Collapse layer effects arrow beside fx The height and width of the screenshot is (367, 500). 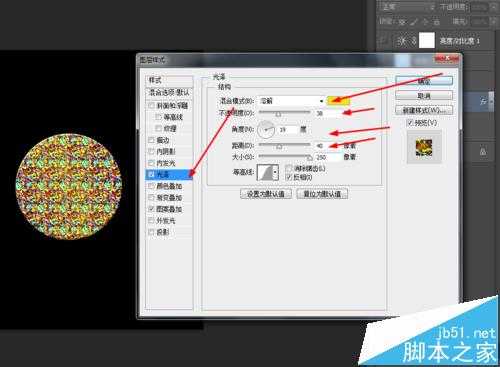pyautogui.click(x=491, y=101)
